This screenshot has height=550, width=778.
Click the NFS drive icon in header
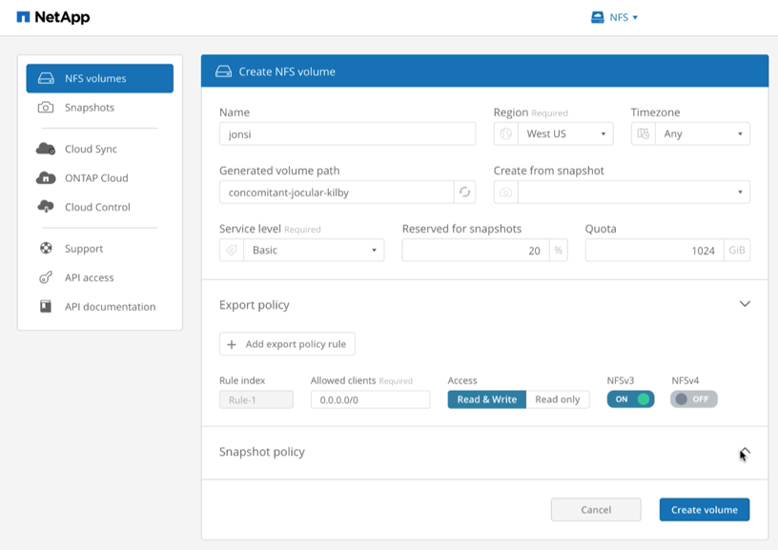pos(597,17)
